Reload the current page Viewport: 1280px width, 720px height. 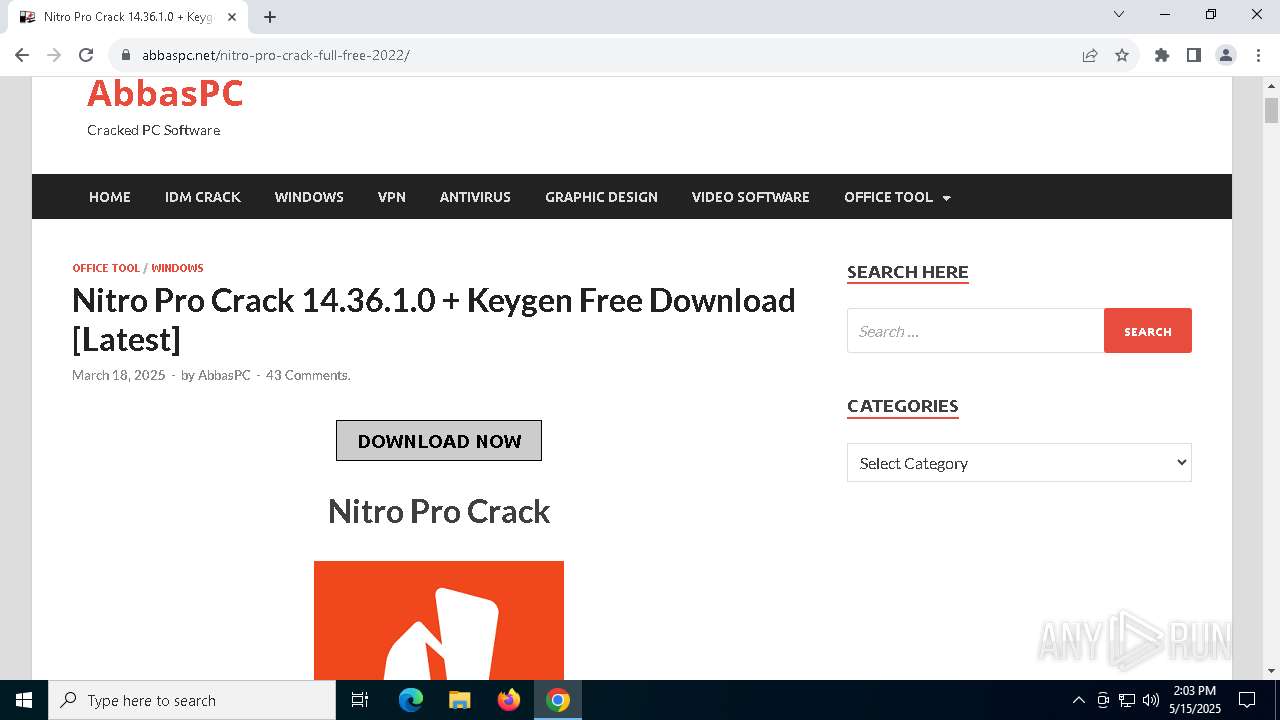(86, 55)
